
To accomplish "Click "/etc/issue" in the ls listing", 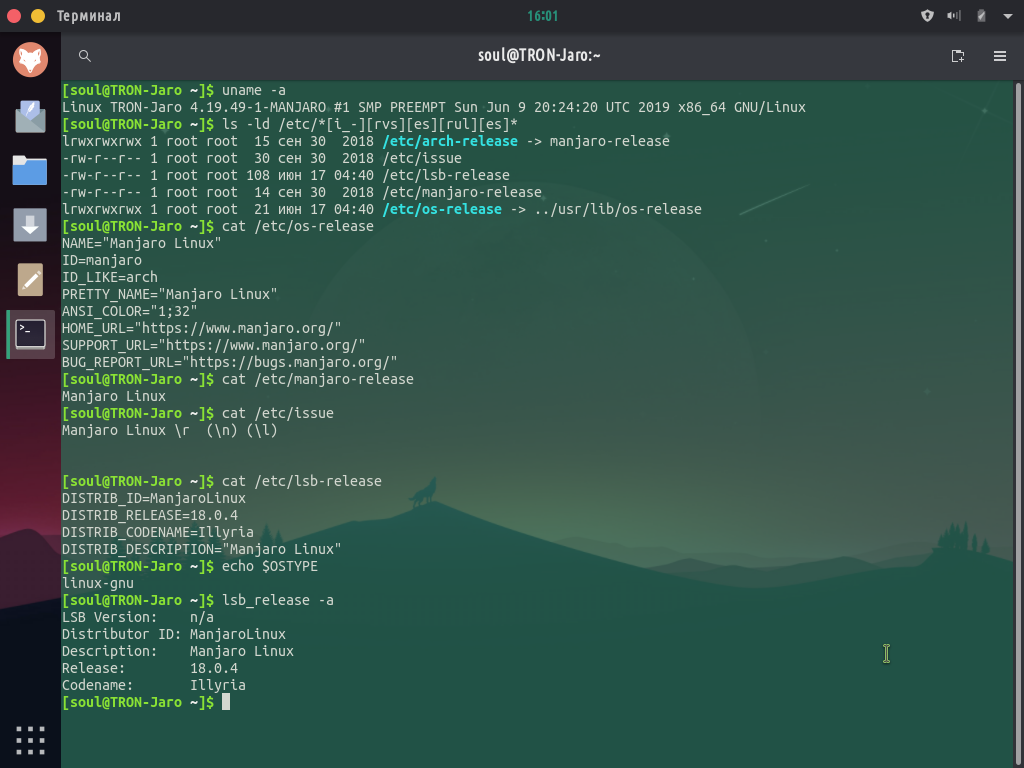I will pyautogui.click(x=423, y=158).
